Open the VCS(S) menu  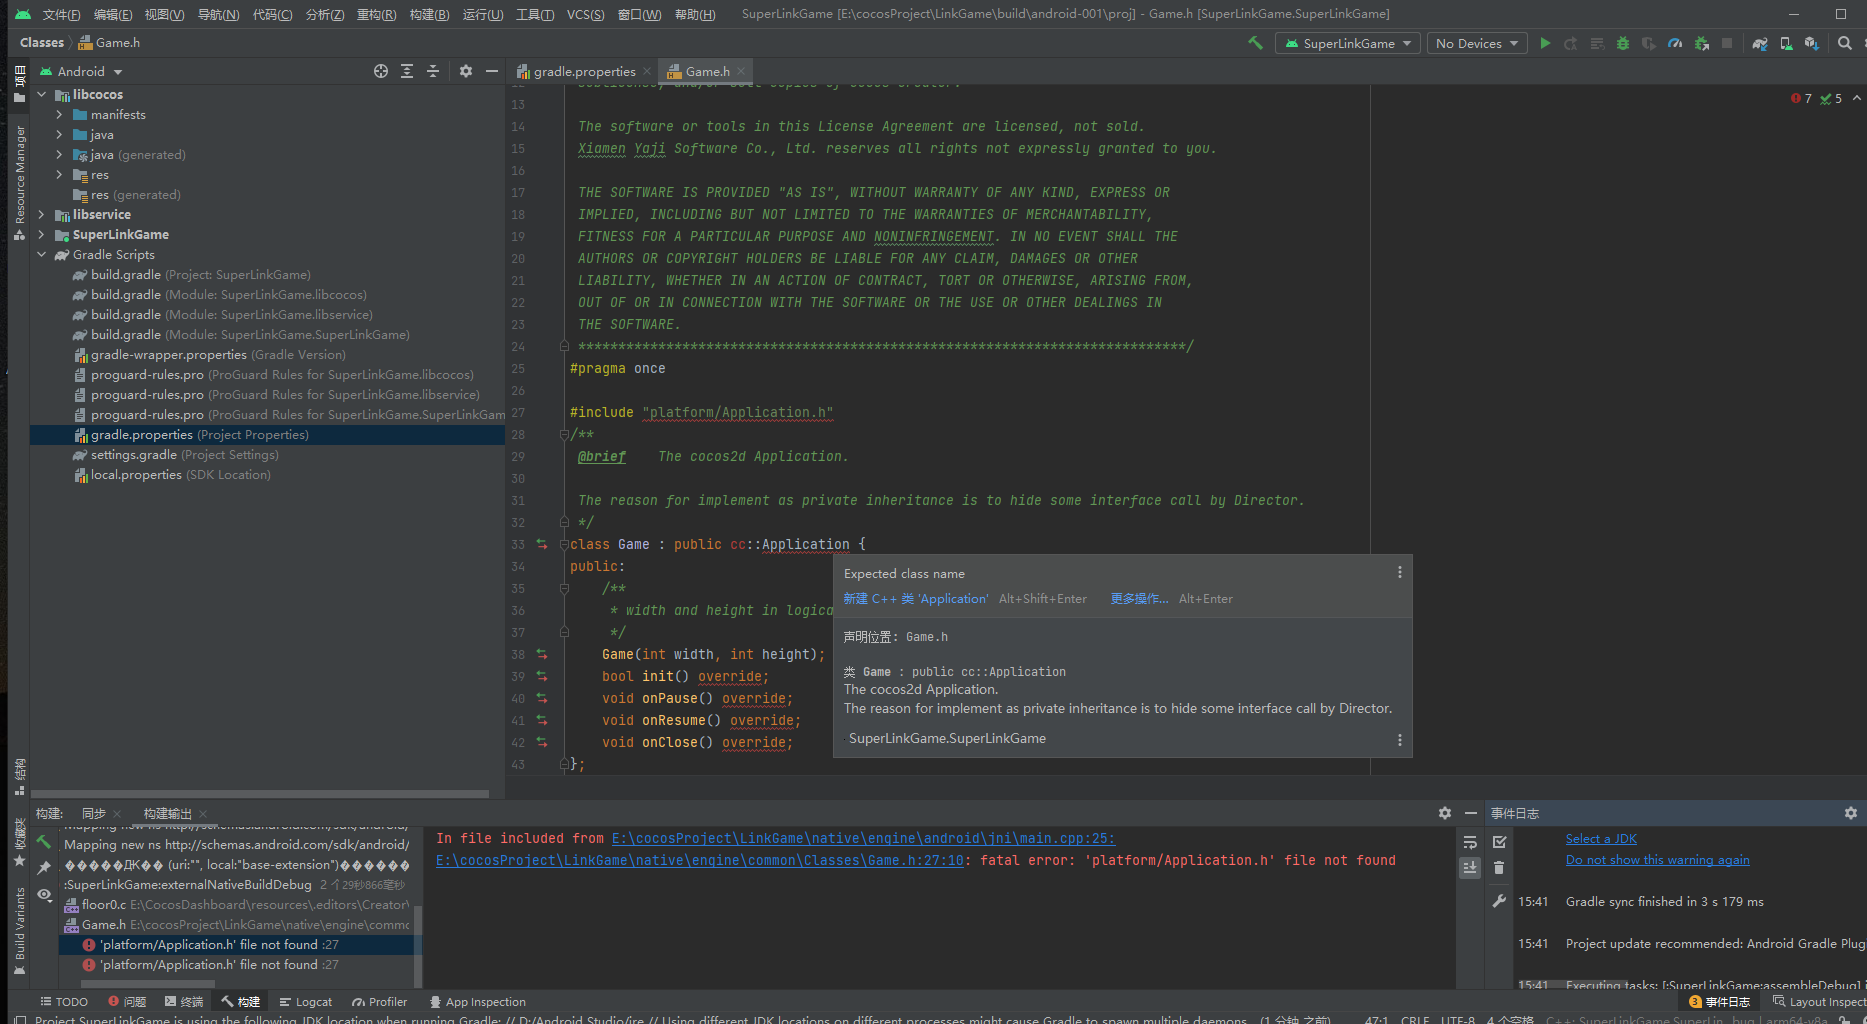pyautogui.click(x=585, y=14)
